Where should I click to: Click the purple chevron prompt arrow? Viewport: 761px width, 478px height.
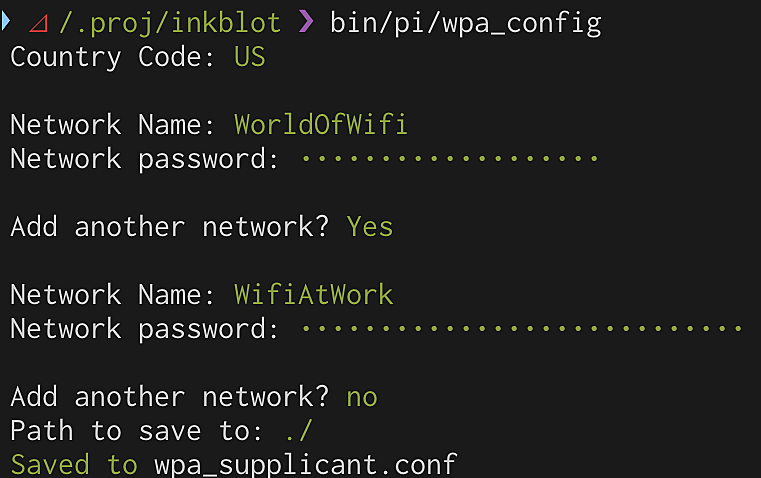306,22
